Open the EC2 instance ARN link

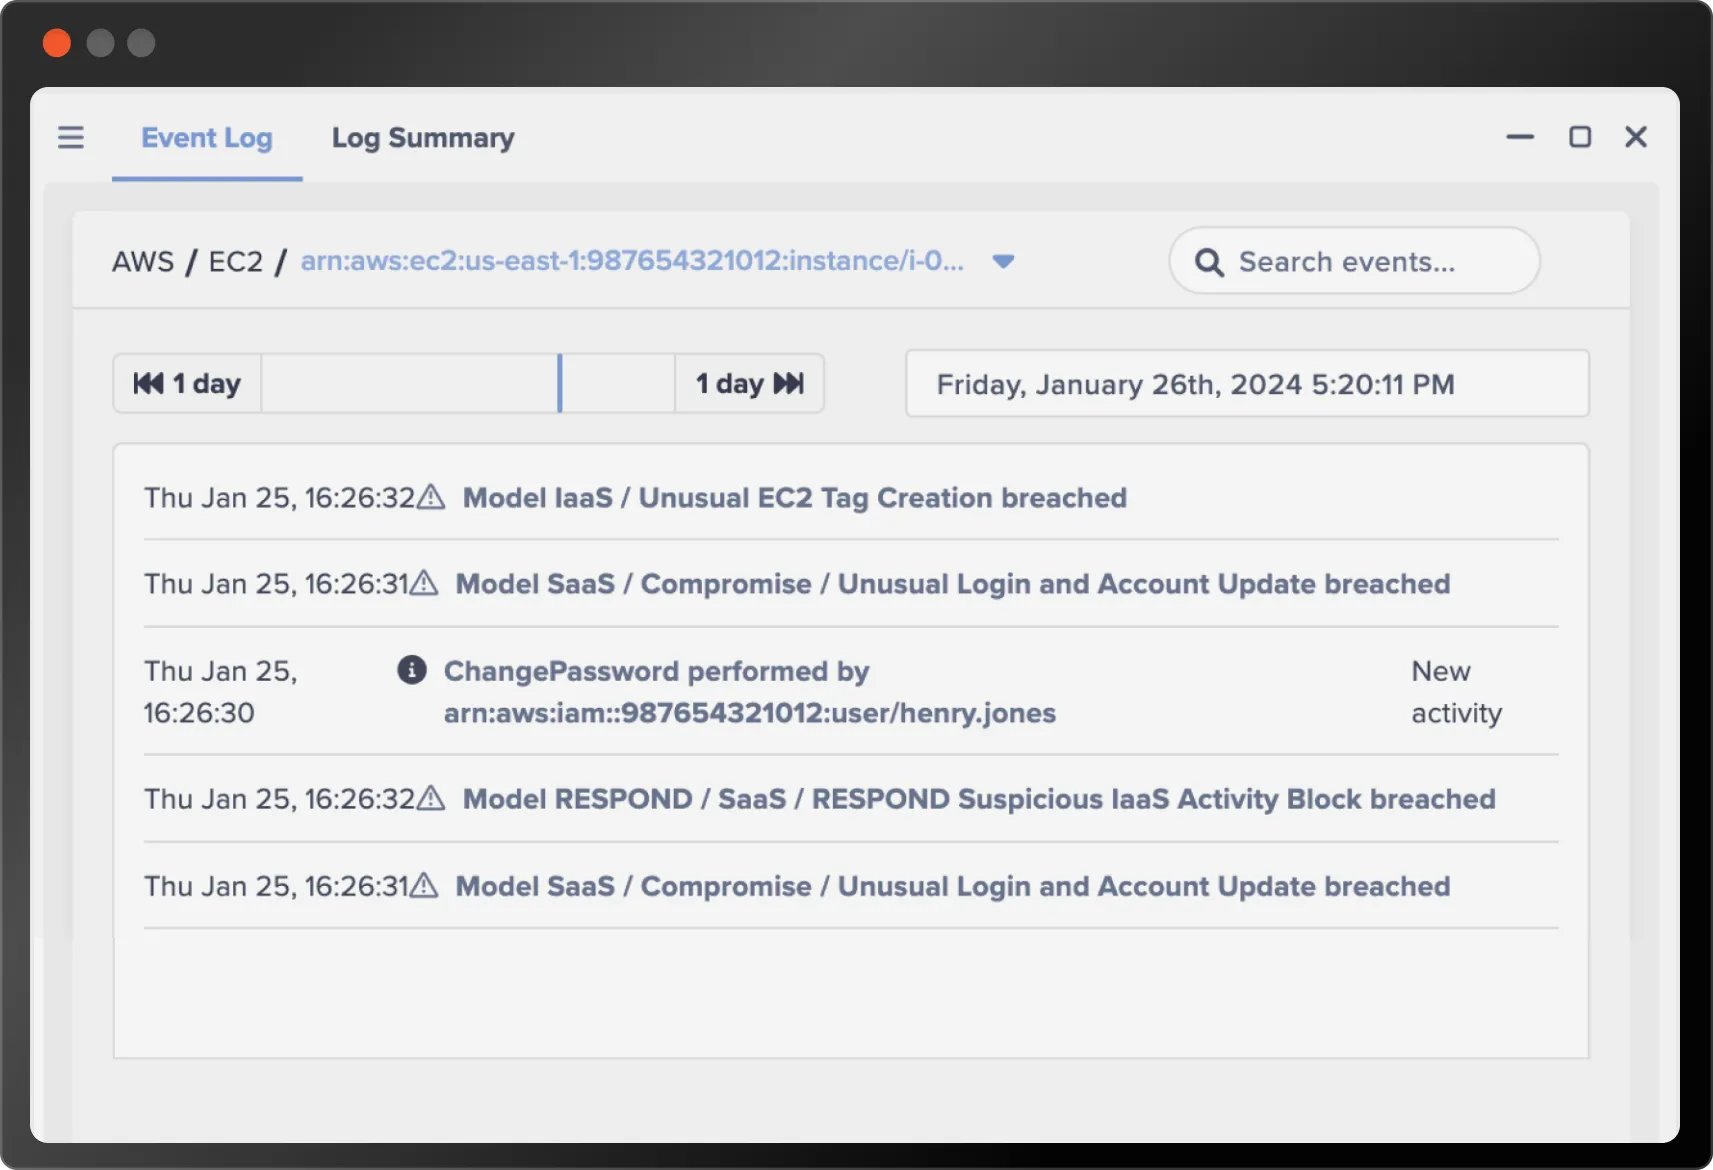click(x=632, y=261)
